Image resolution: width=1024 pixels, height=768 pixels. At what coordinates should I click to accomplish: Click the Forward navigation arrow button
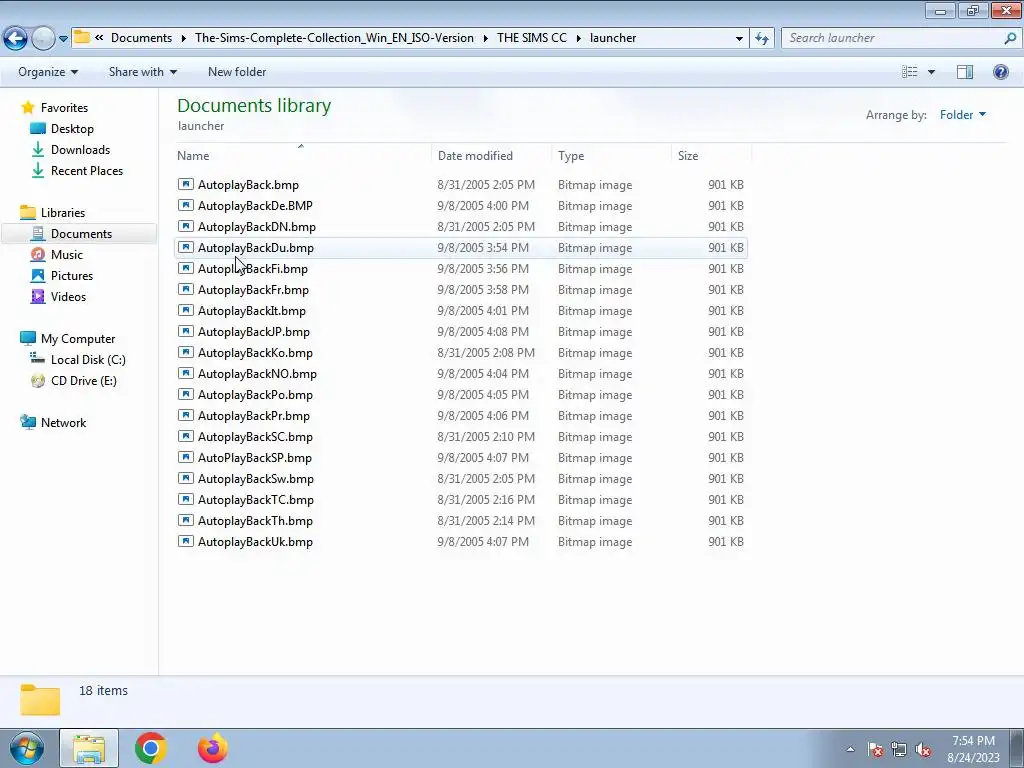pos(43,39)
